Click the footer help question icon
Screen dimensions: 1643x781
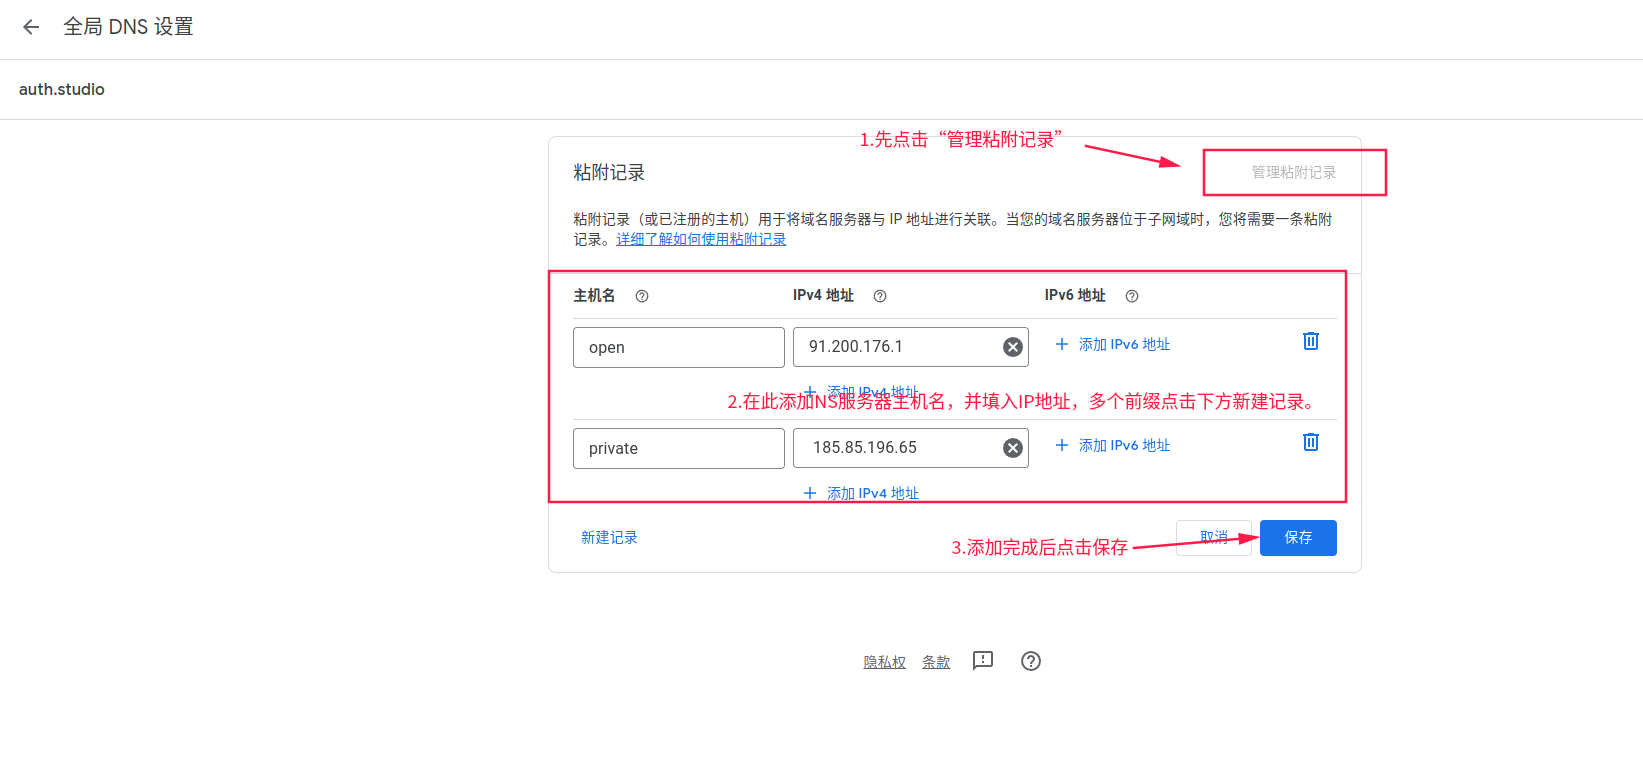click(x=1031, y=661)
